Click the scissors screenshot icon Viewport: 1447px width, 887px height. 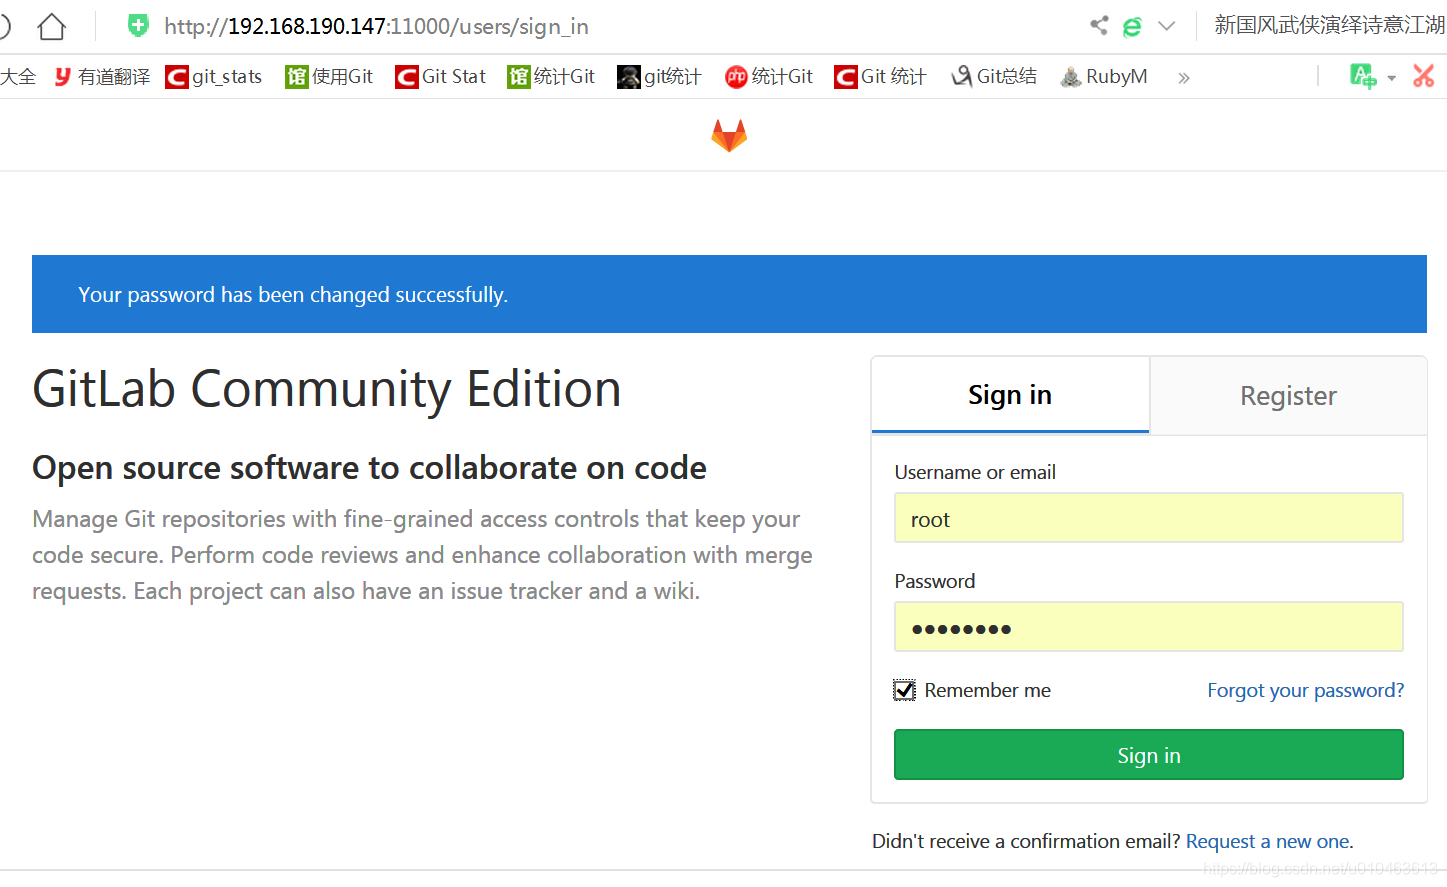tap(1424, 76)
